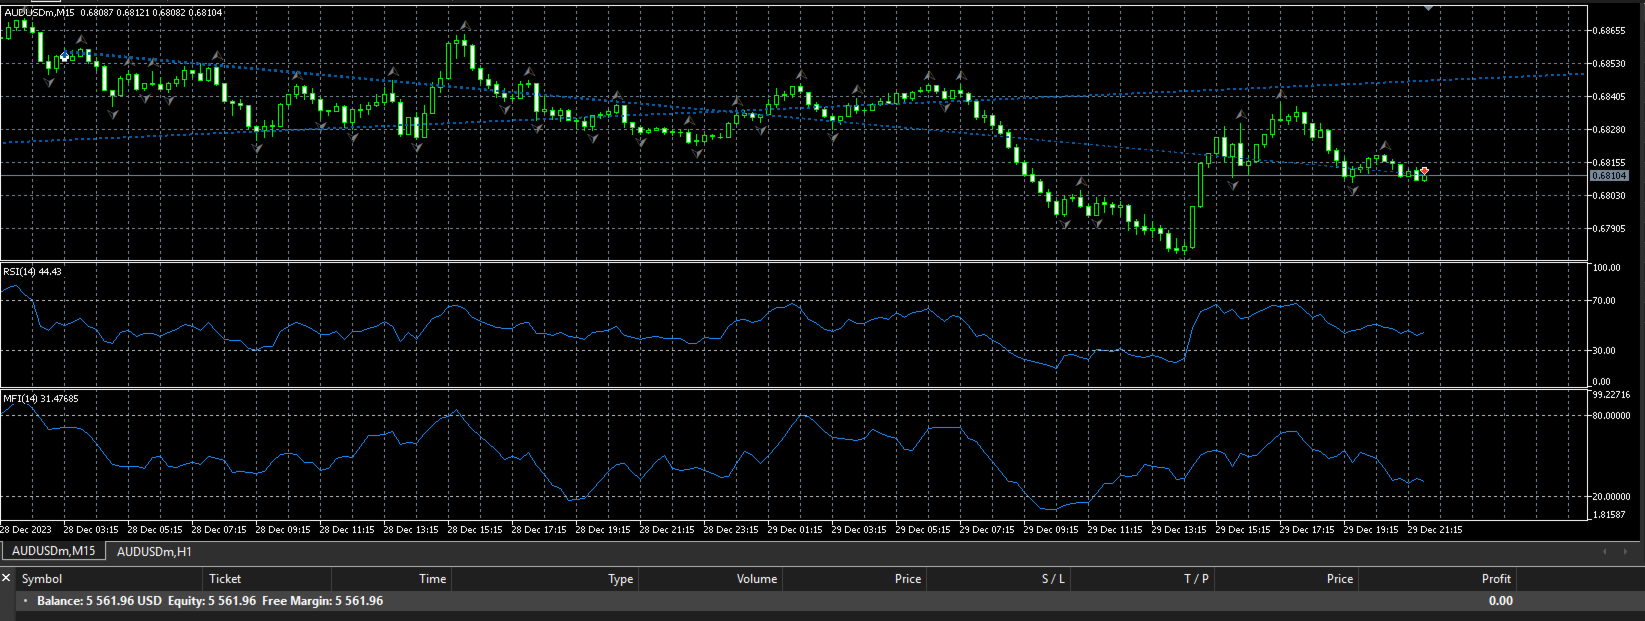Image resolution: width=1645 pixels, height=621 pixels.
Task: Sort trades by the Ticket column
Action: coord(225,579)
